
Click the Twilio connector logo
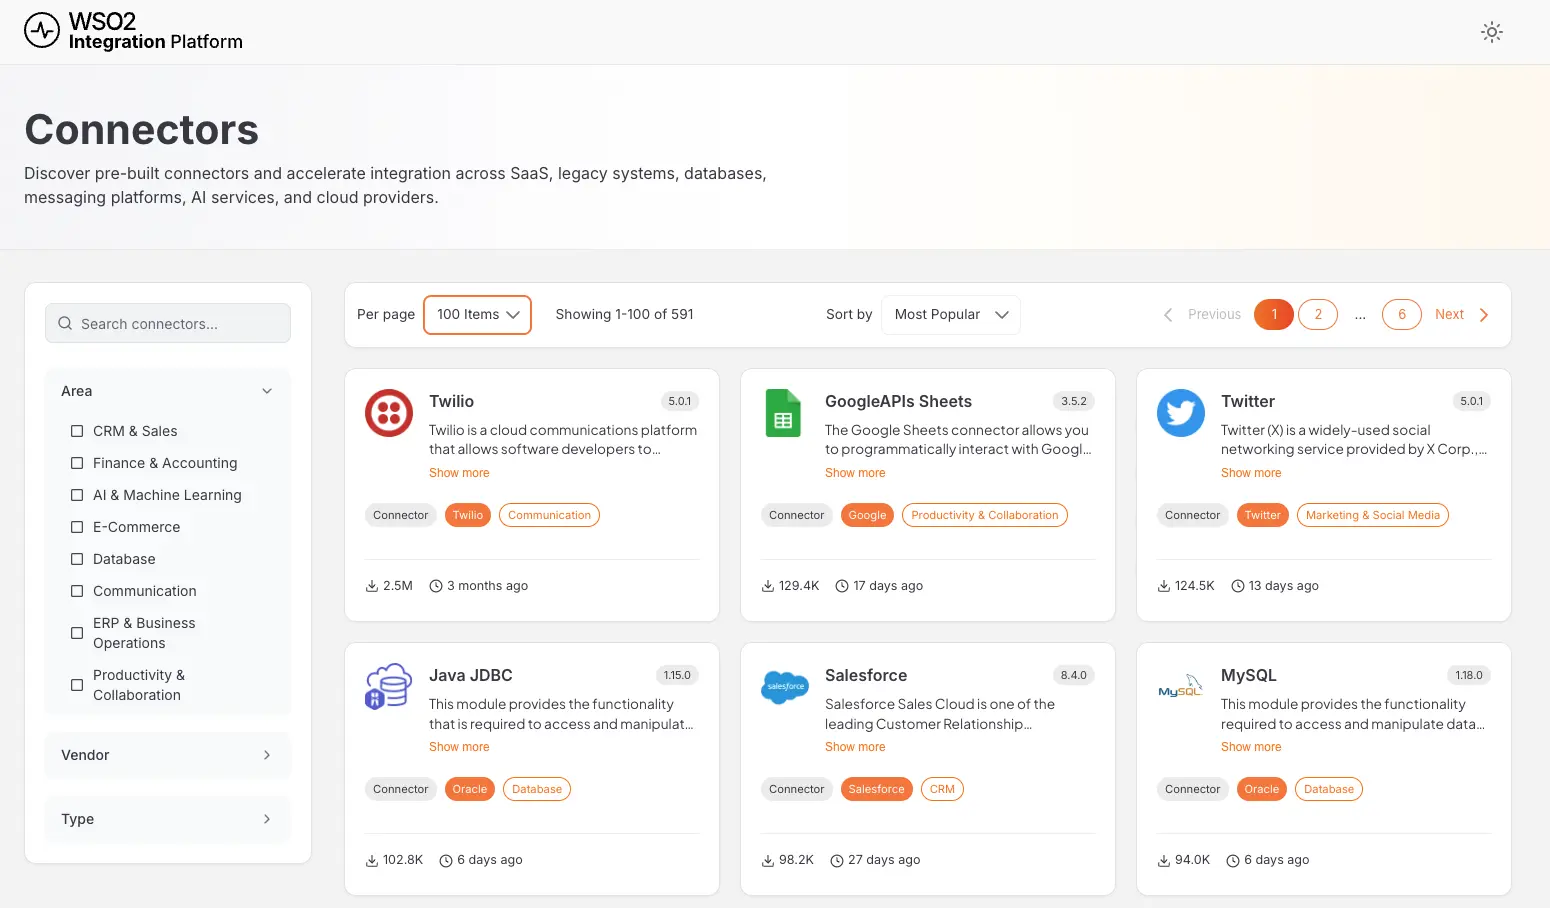[x=389, y=413]
